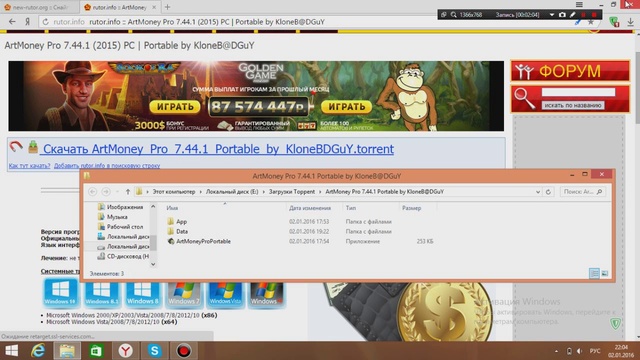Screen dimensions: 640x360
Task: Click the green shield extension icon in browser toolbar
Action: point(614,22)
